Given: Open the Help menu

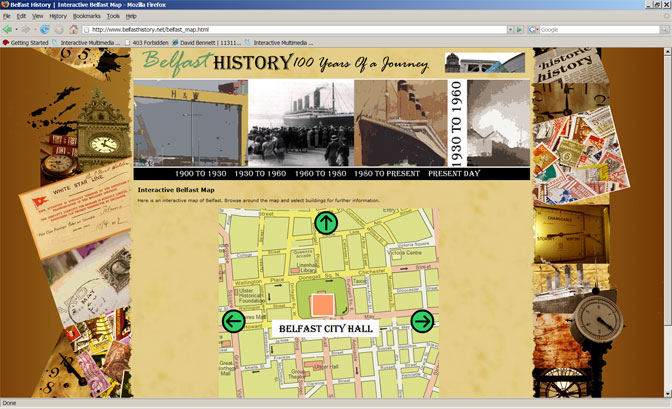Looking at the screenshot, I should tap(131, 16).
